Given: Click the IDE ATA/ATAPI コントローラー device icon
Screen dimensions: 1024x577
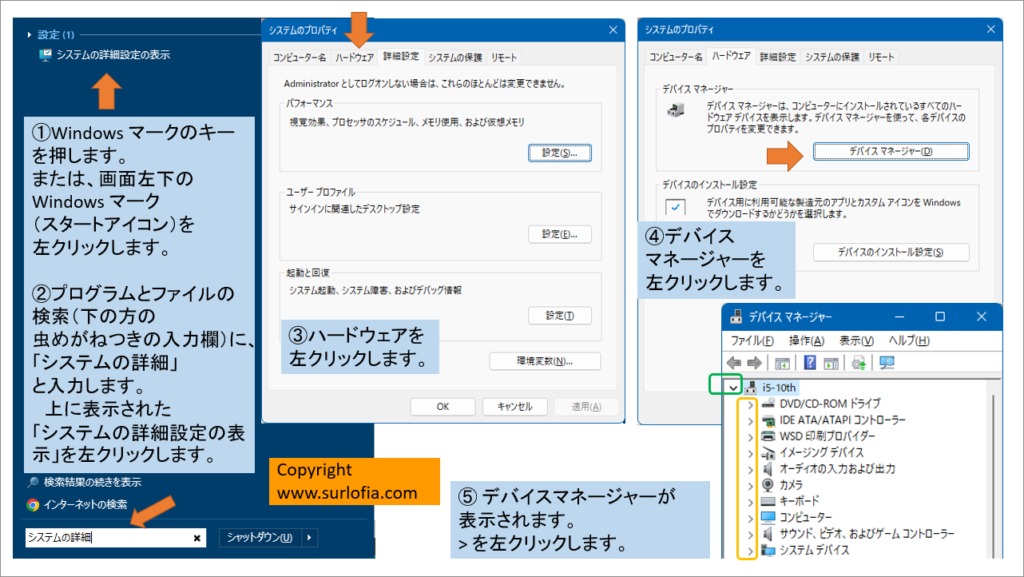Looking at the screenshot, I should (768, 421).
